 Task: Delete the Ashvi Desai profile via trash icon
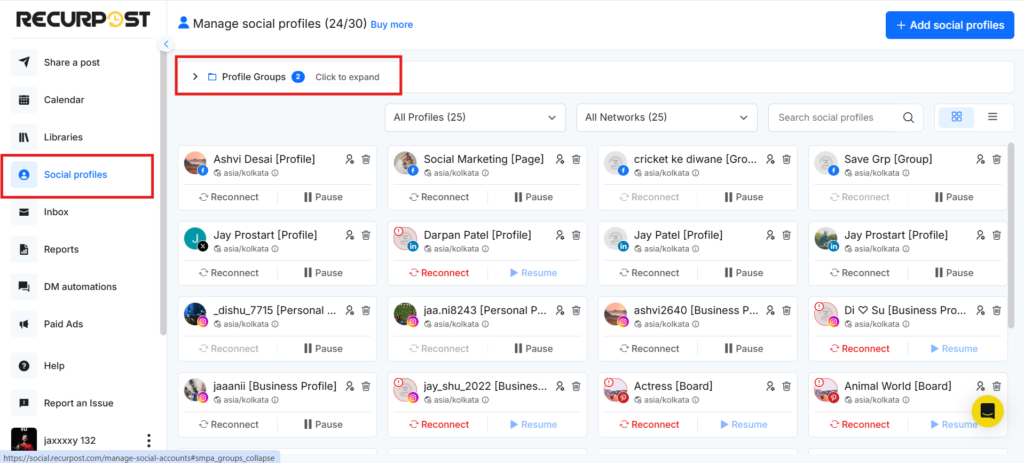click(x=366, y=159)
